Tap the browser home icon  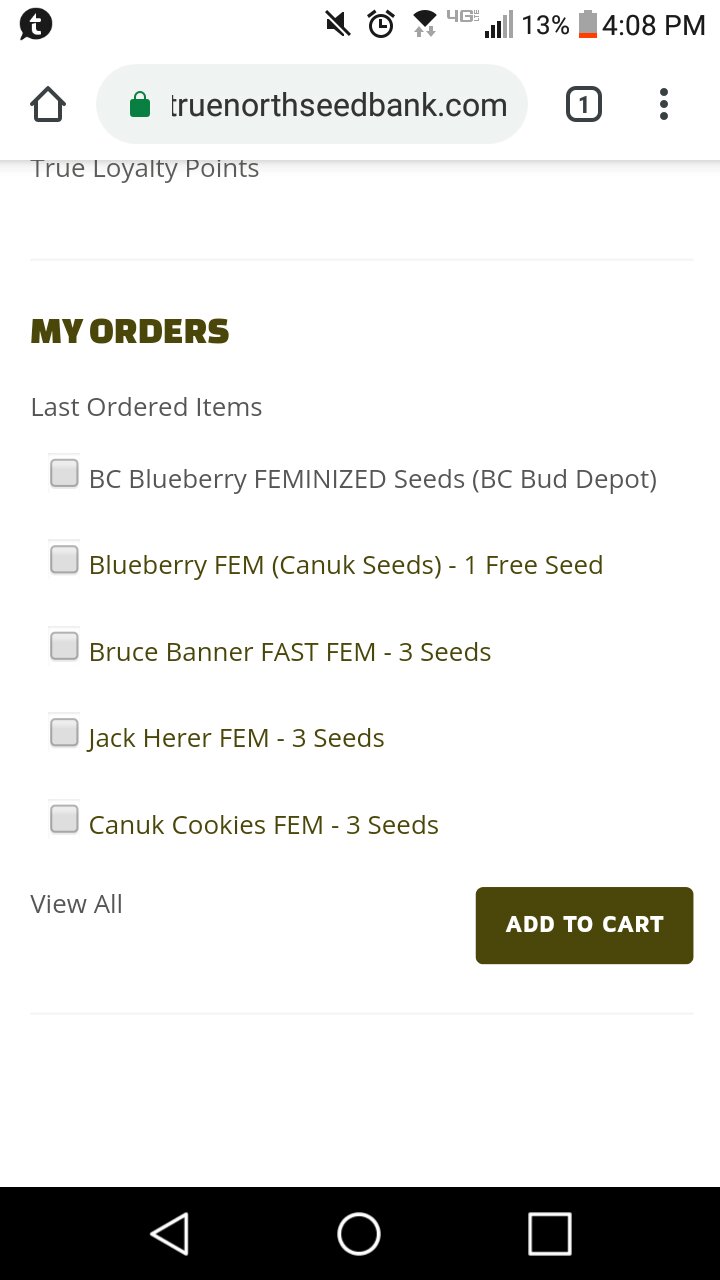48,104
